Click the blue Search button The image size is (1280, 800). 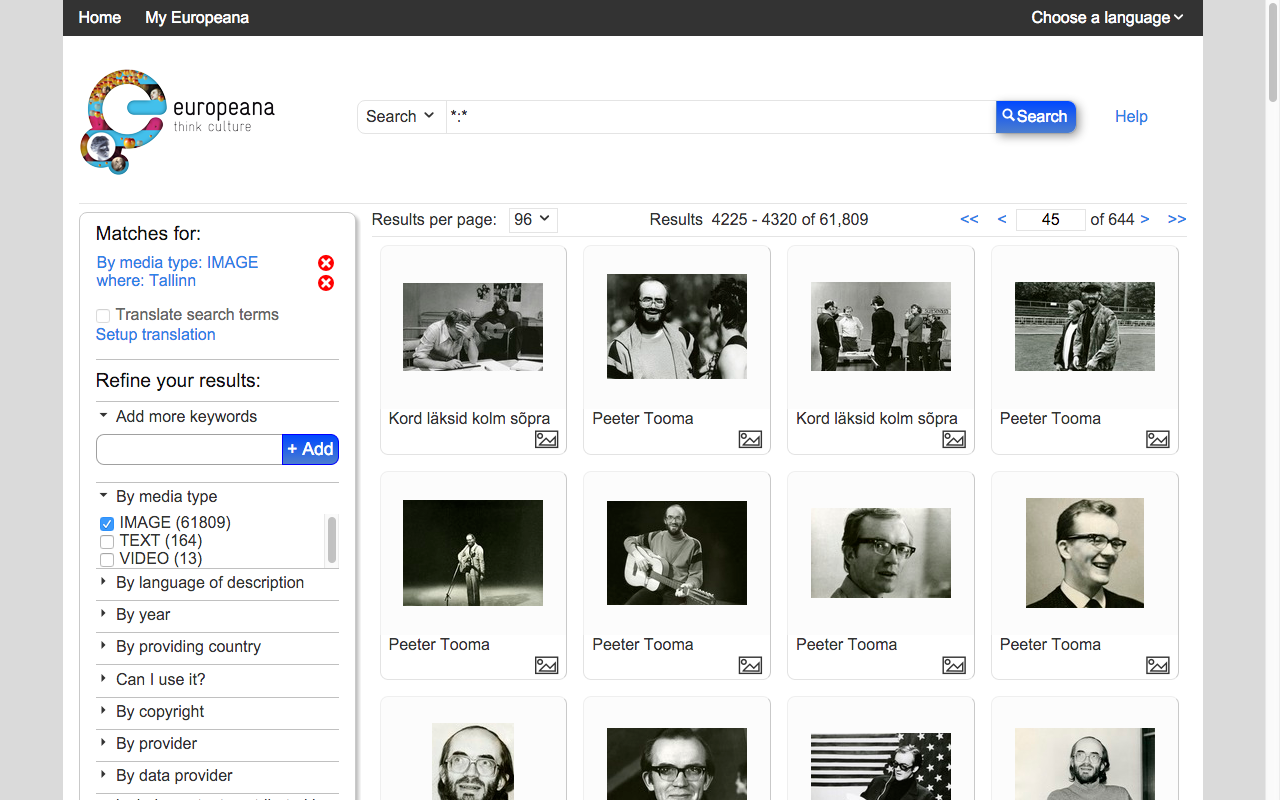(1035, 117)
